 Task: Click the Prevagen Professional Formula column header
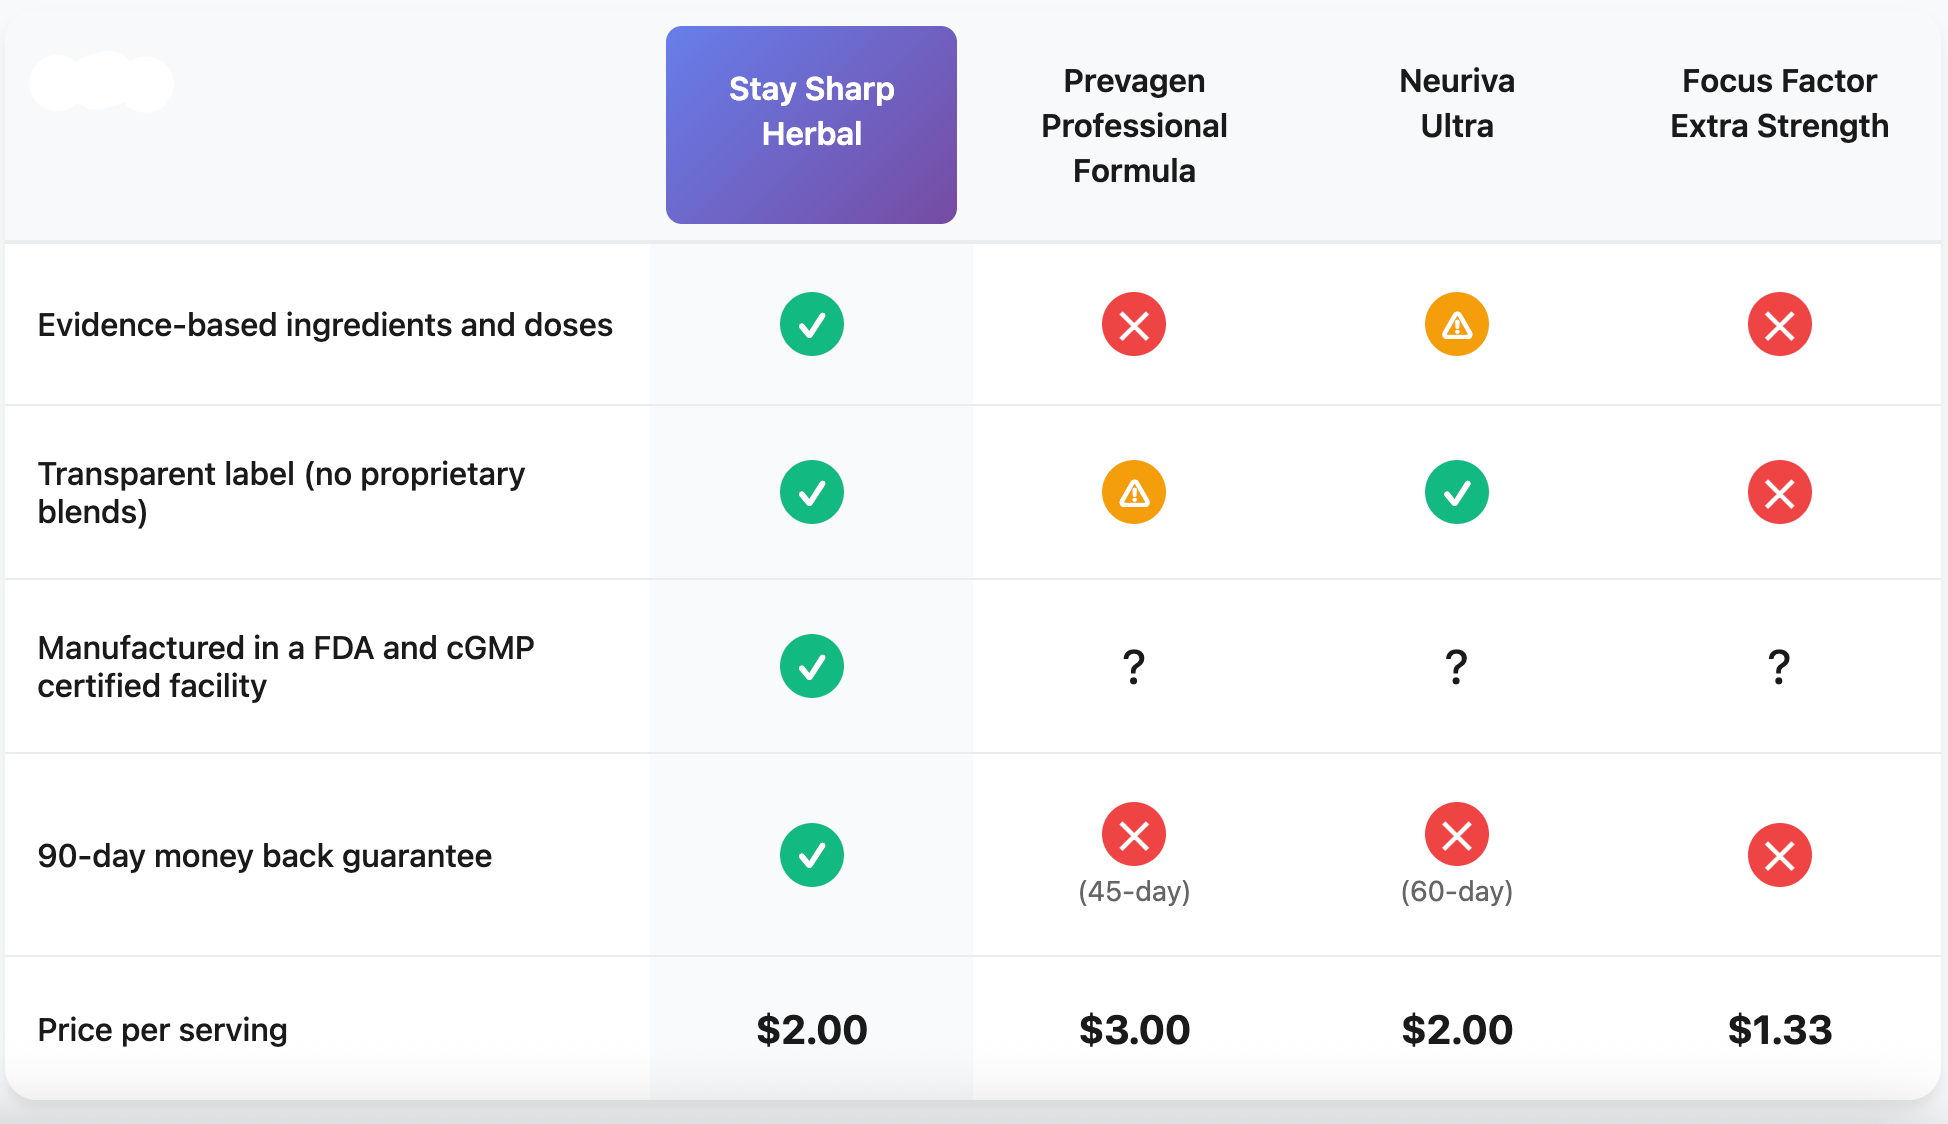tap(1134, 126)
